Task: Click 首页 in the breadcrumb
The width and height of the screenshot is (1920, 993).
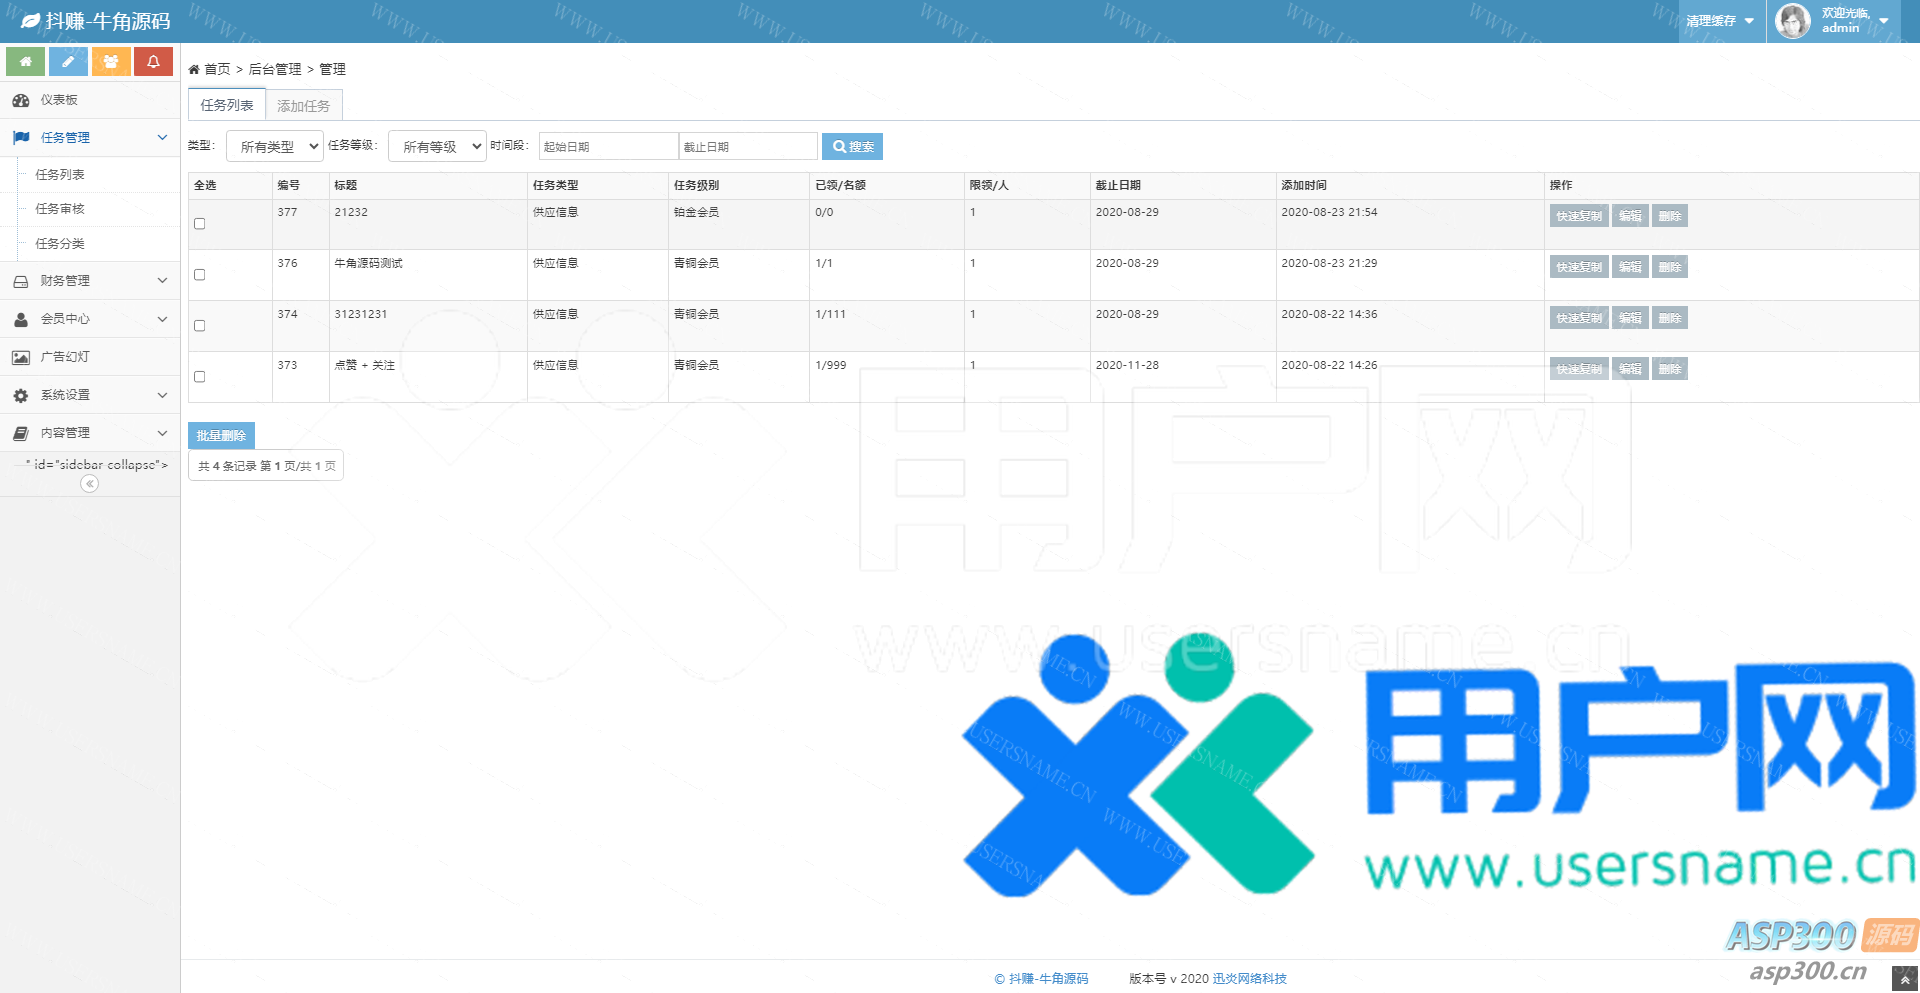Action: pos(217,69)
